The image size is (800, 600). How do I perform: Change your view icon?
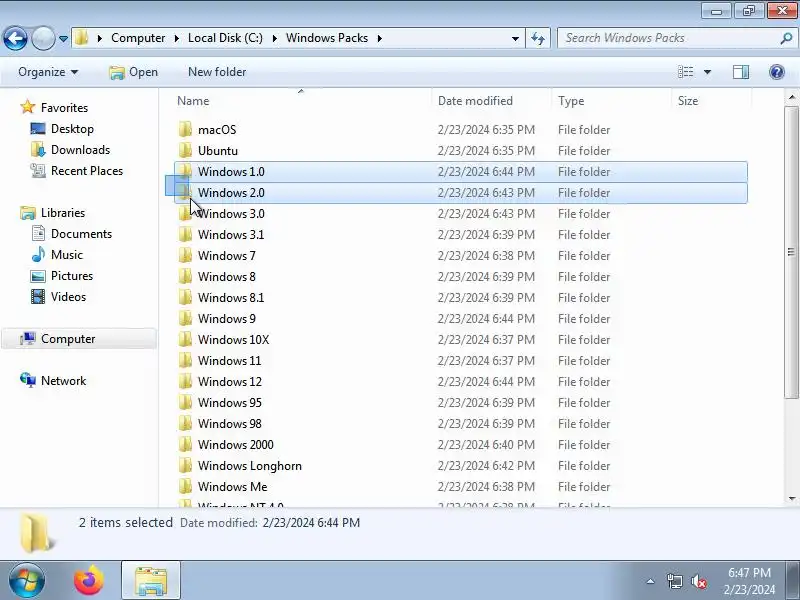[685, 72]
